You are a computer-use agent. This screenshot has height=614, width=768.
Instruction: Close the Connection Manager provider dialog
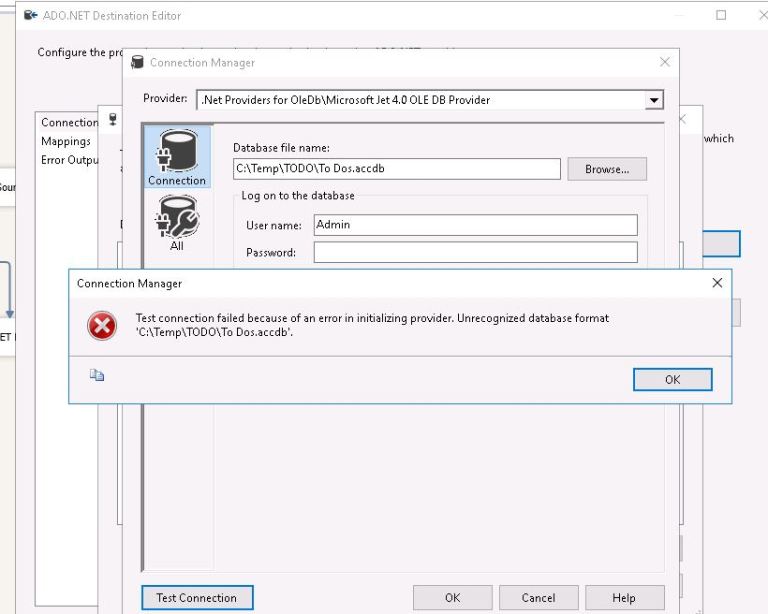coord(665,62)
